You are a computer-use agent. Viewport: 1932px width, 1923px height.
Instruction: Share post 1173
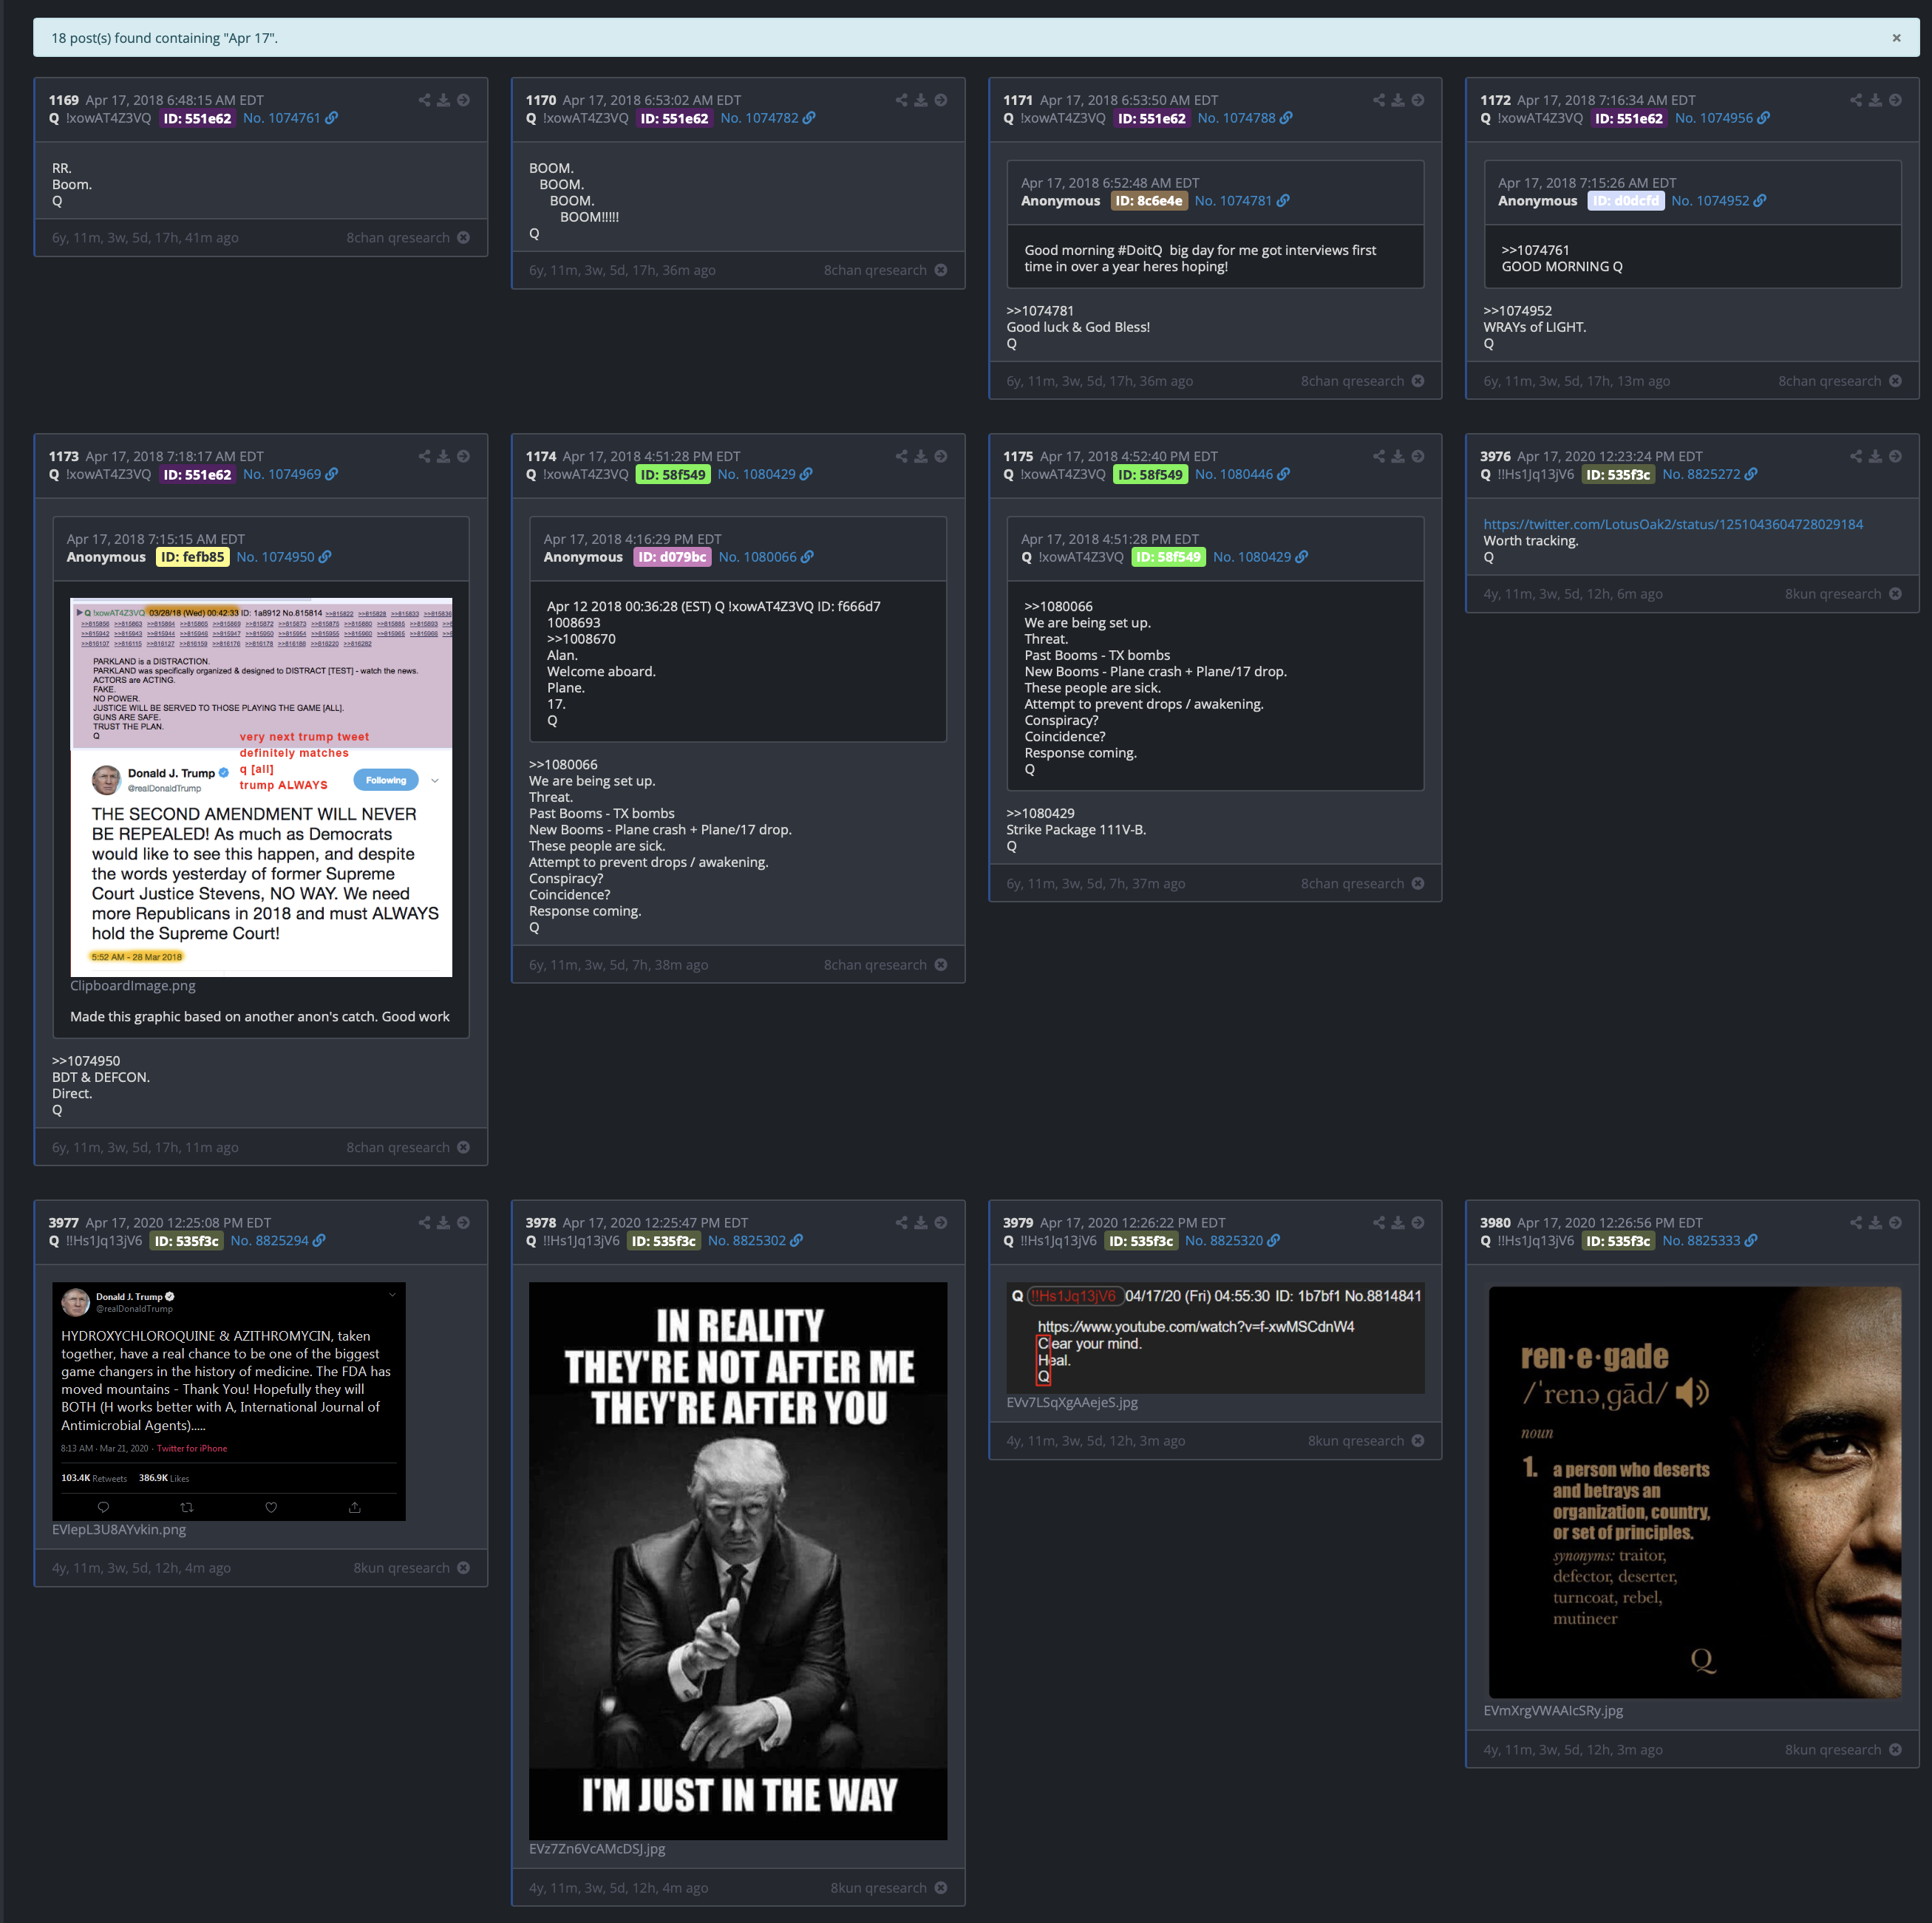tap(424, 456)
